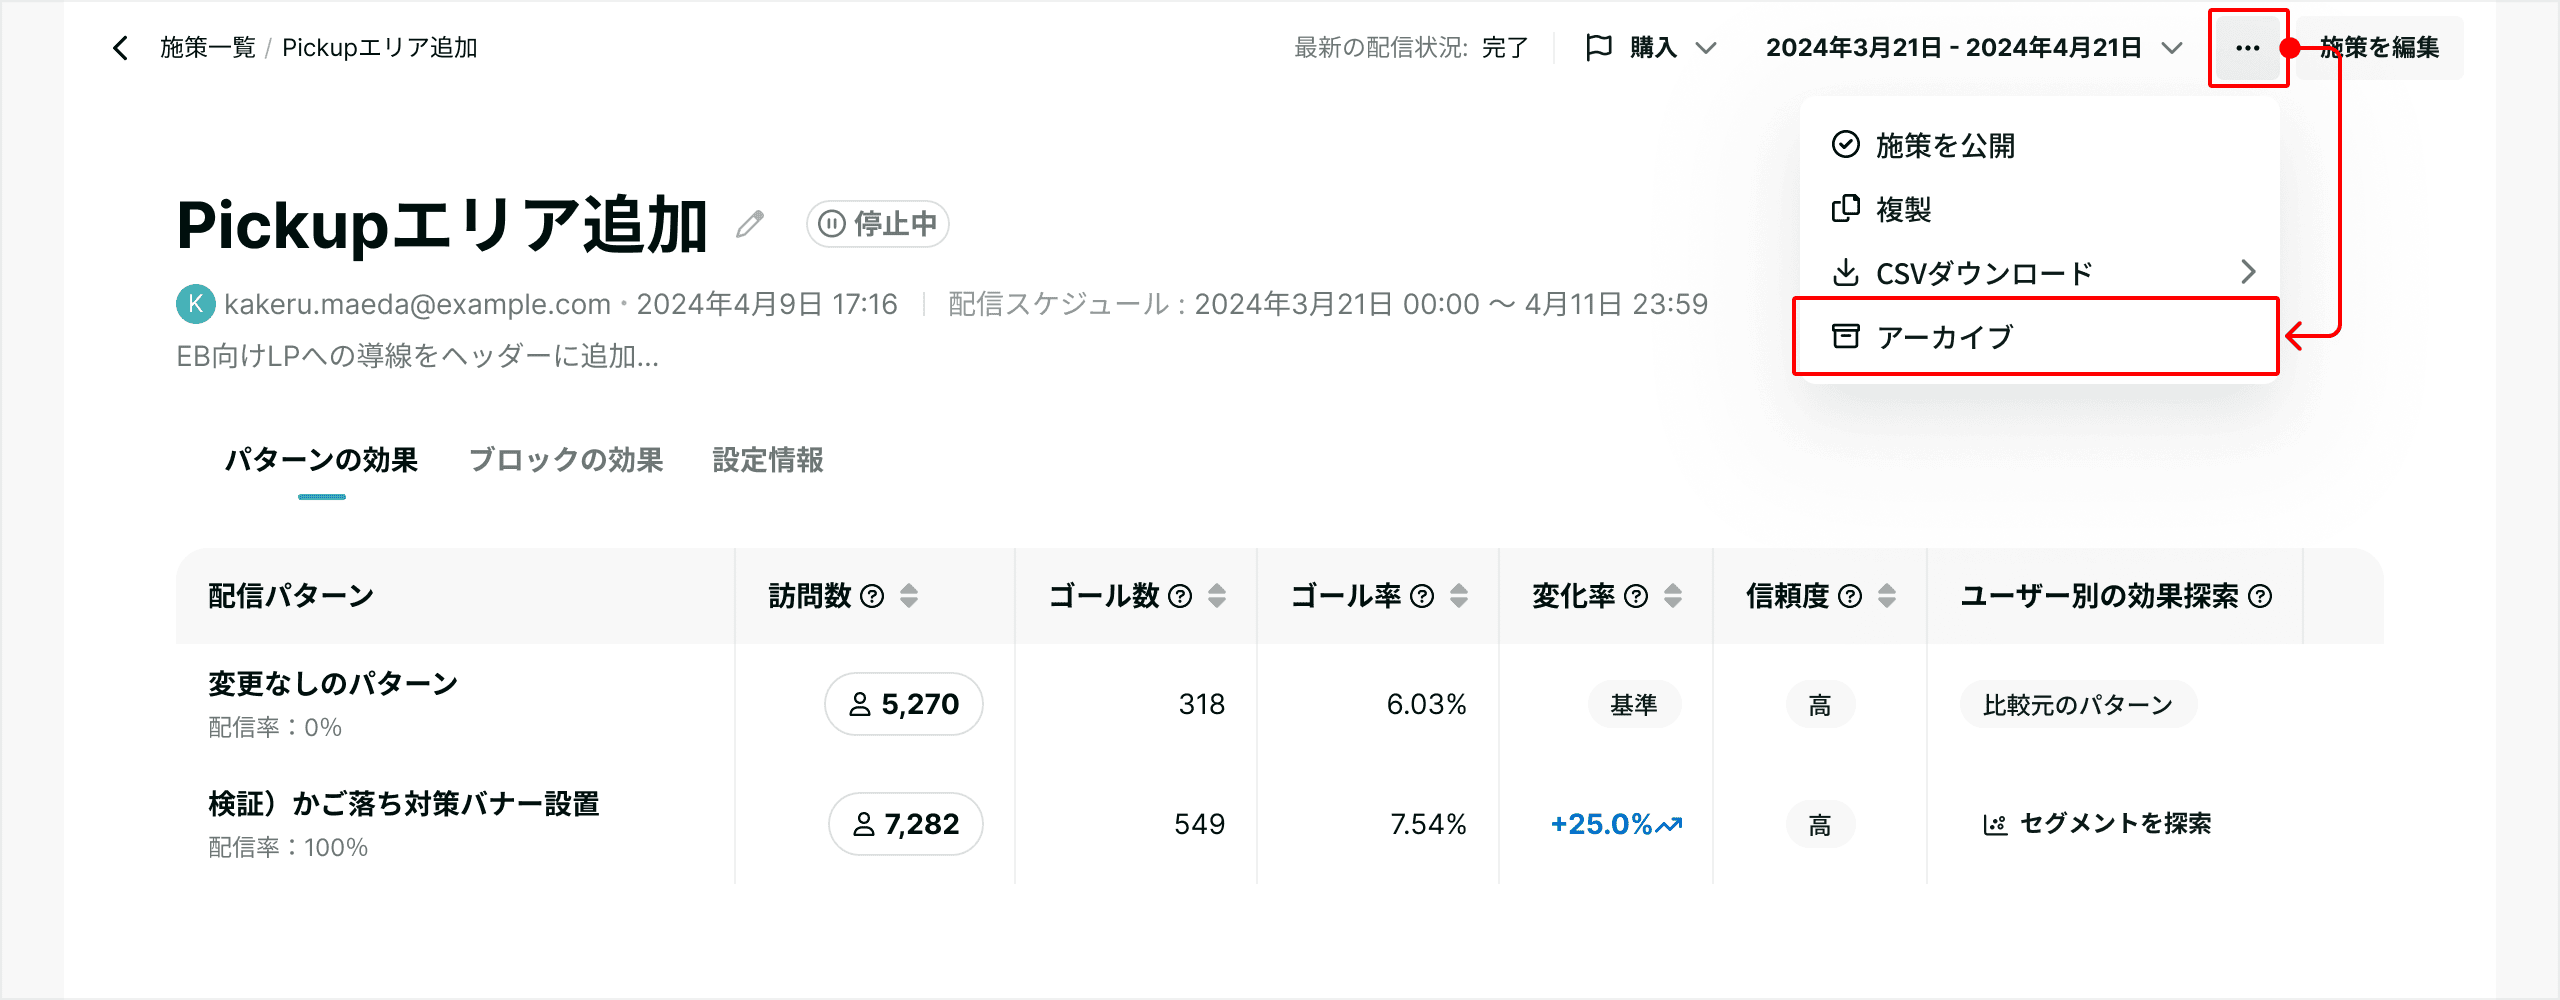Screen dimensions: 2560x1000
Task: Open the 購入 goal dropdown
Action: pyautogui.click(x=1651, y=48)
